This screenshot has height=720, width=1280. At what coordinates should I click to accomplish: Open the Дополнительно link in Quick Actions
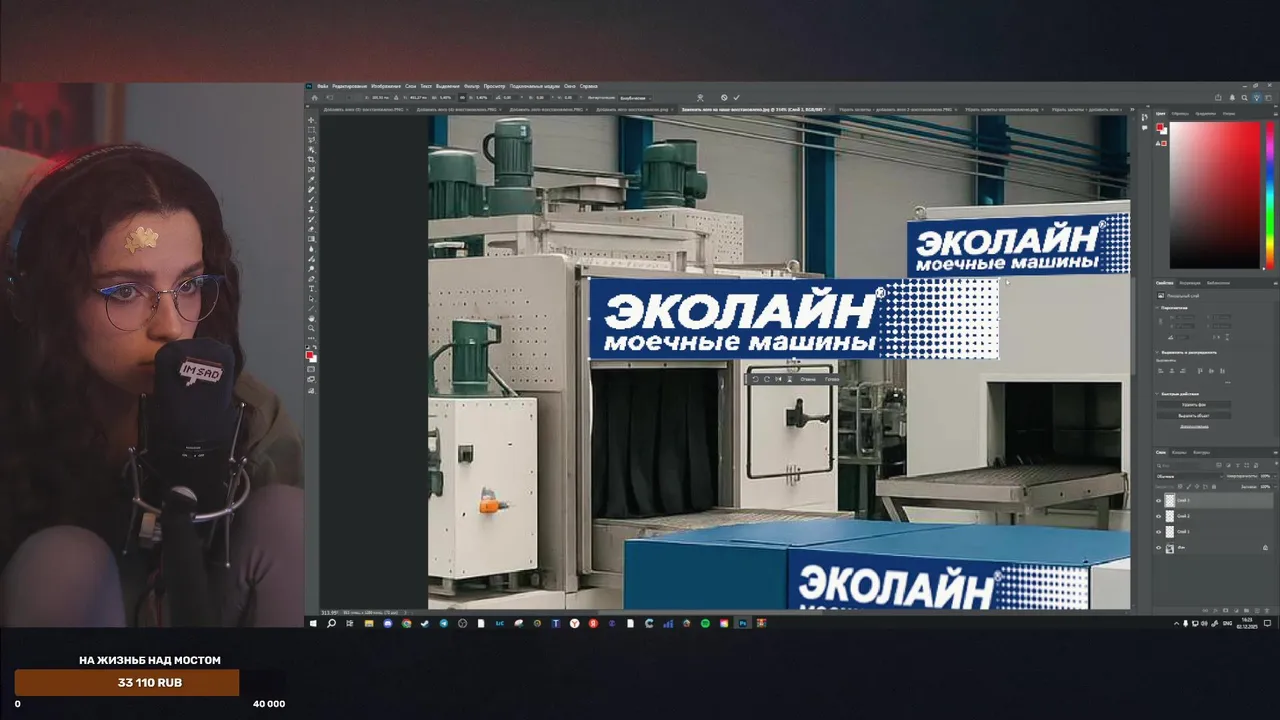pos(1194,427)
